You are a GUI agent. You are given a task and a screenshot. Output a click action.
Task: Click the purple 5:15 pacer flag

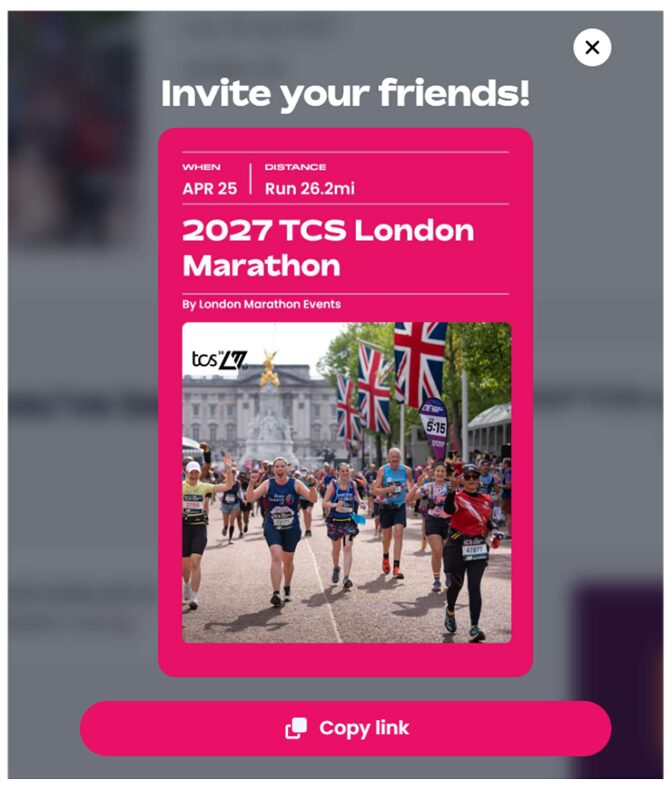coord(433,427)
